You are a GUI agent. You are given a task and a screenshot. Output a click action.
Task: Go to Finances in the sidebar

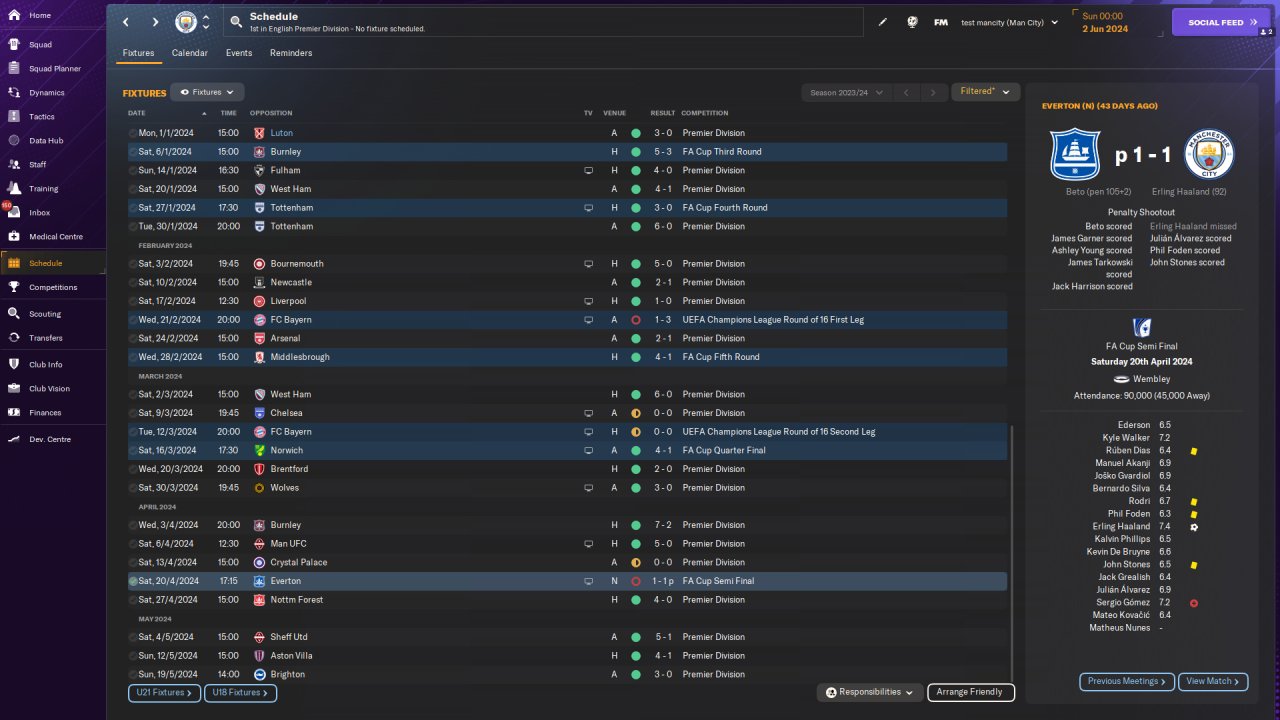(x=53, y=413)
